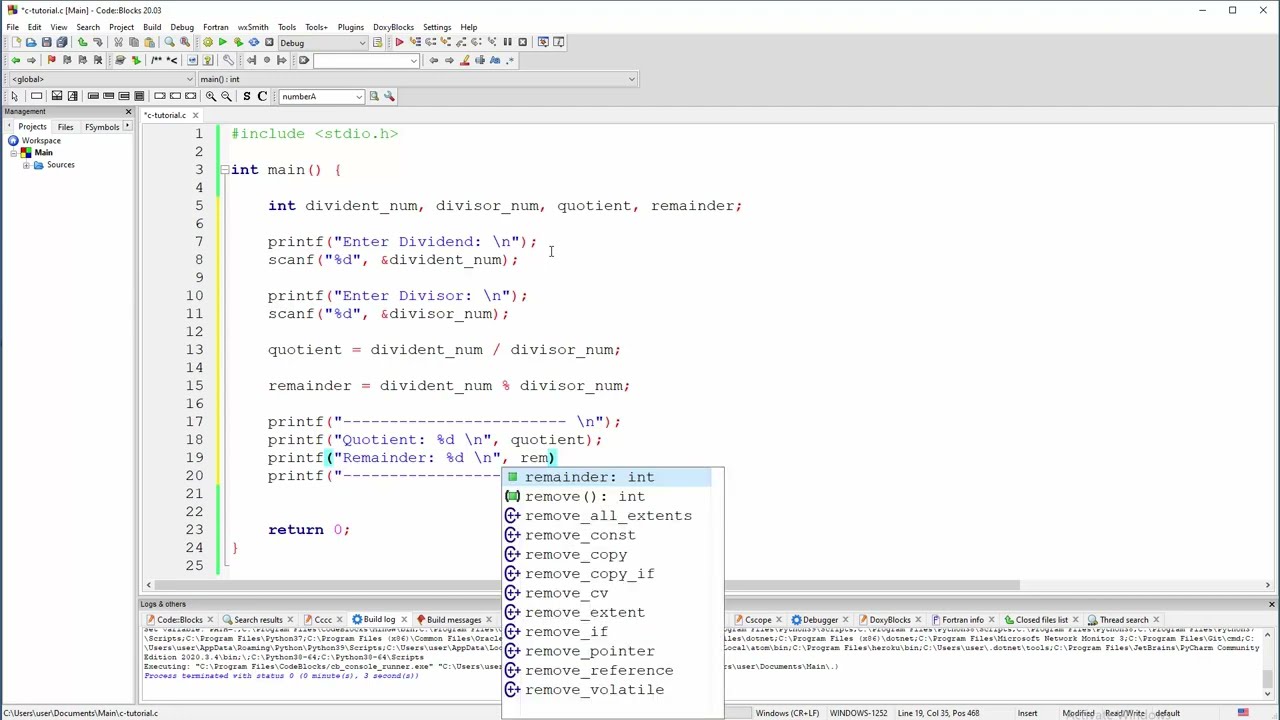This screenshot has height=720, width=1280.
Task: Open the Build menu
Action: tap(152, 27)
